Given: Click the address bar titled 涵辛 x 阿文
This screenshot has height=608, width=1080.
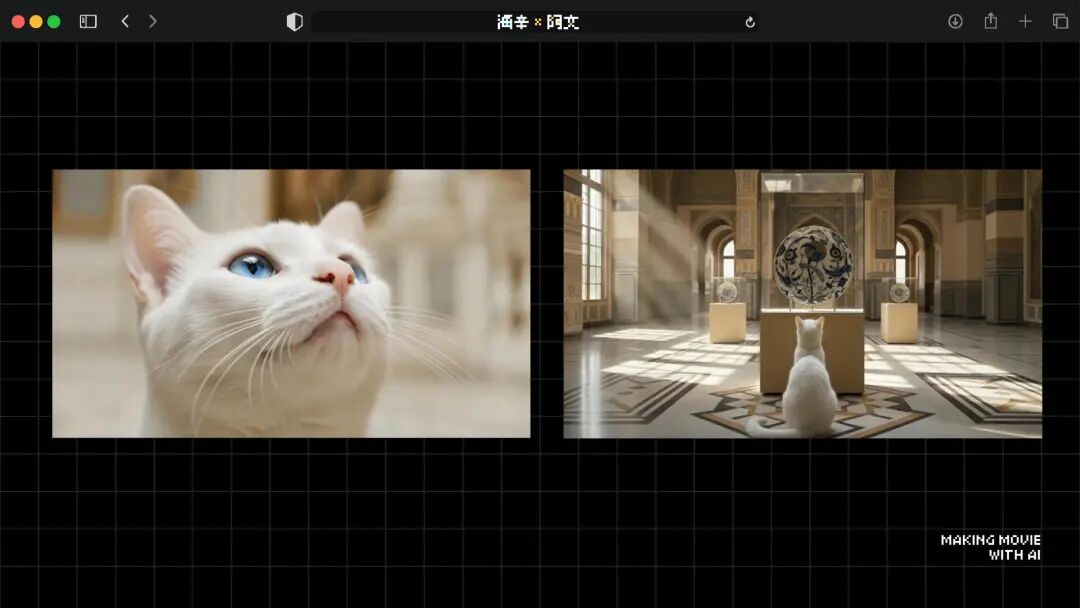Looking at the screenshot, I should pos(535,21).
